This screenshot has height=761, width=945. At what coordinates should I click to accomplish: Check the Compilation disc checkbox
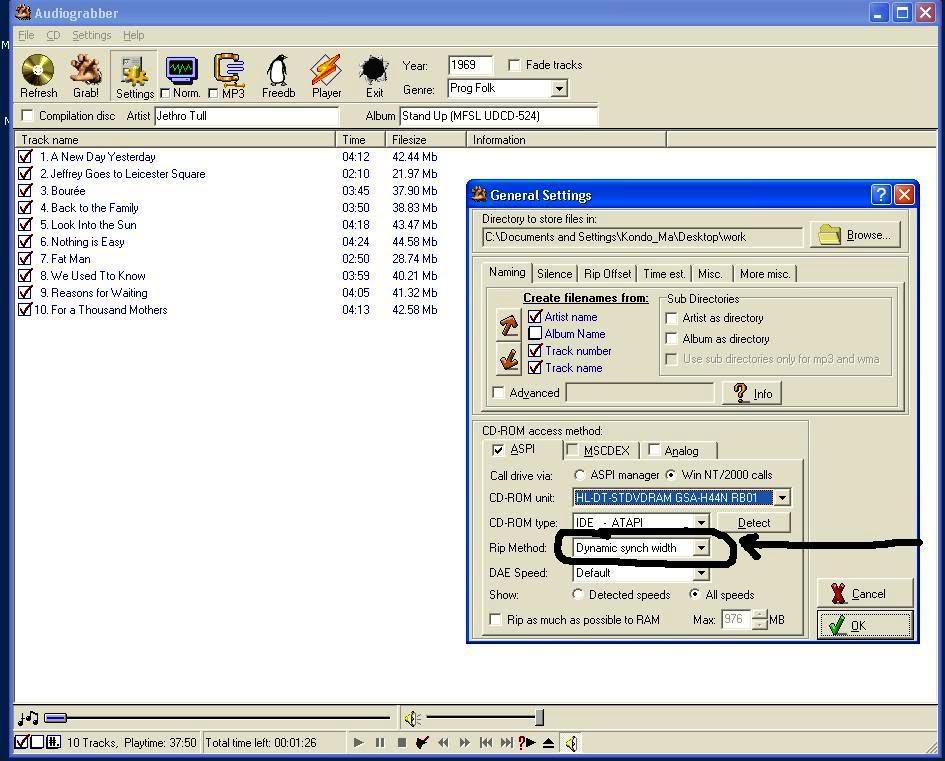(x=27, y=115)
